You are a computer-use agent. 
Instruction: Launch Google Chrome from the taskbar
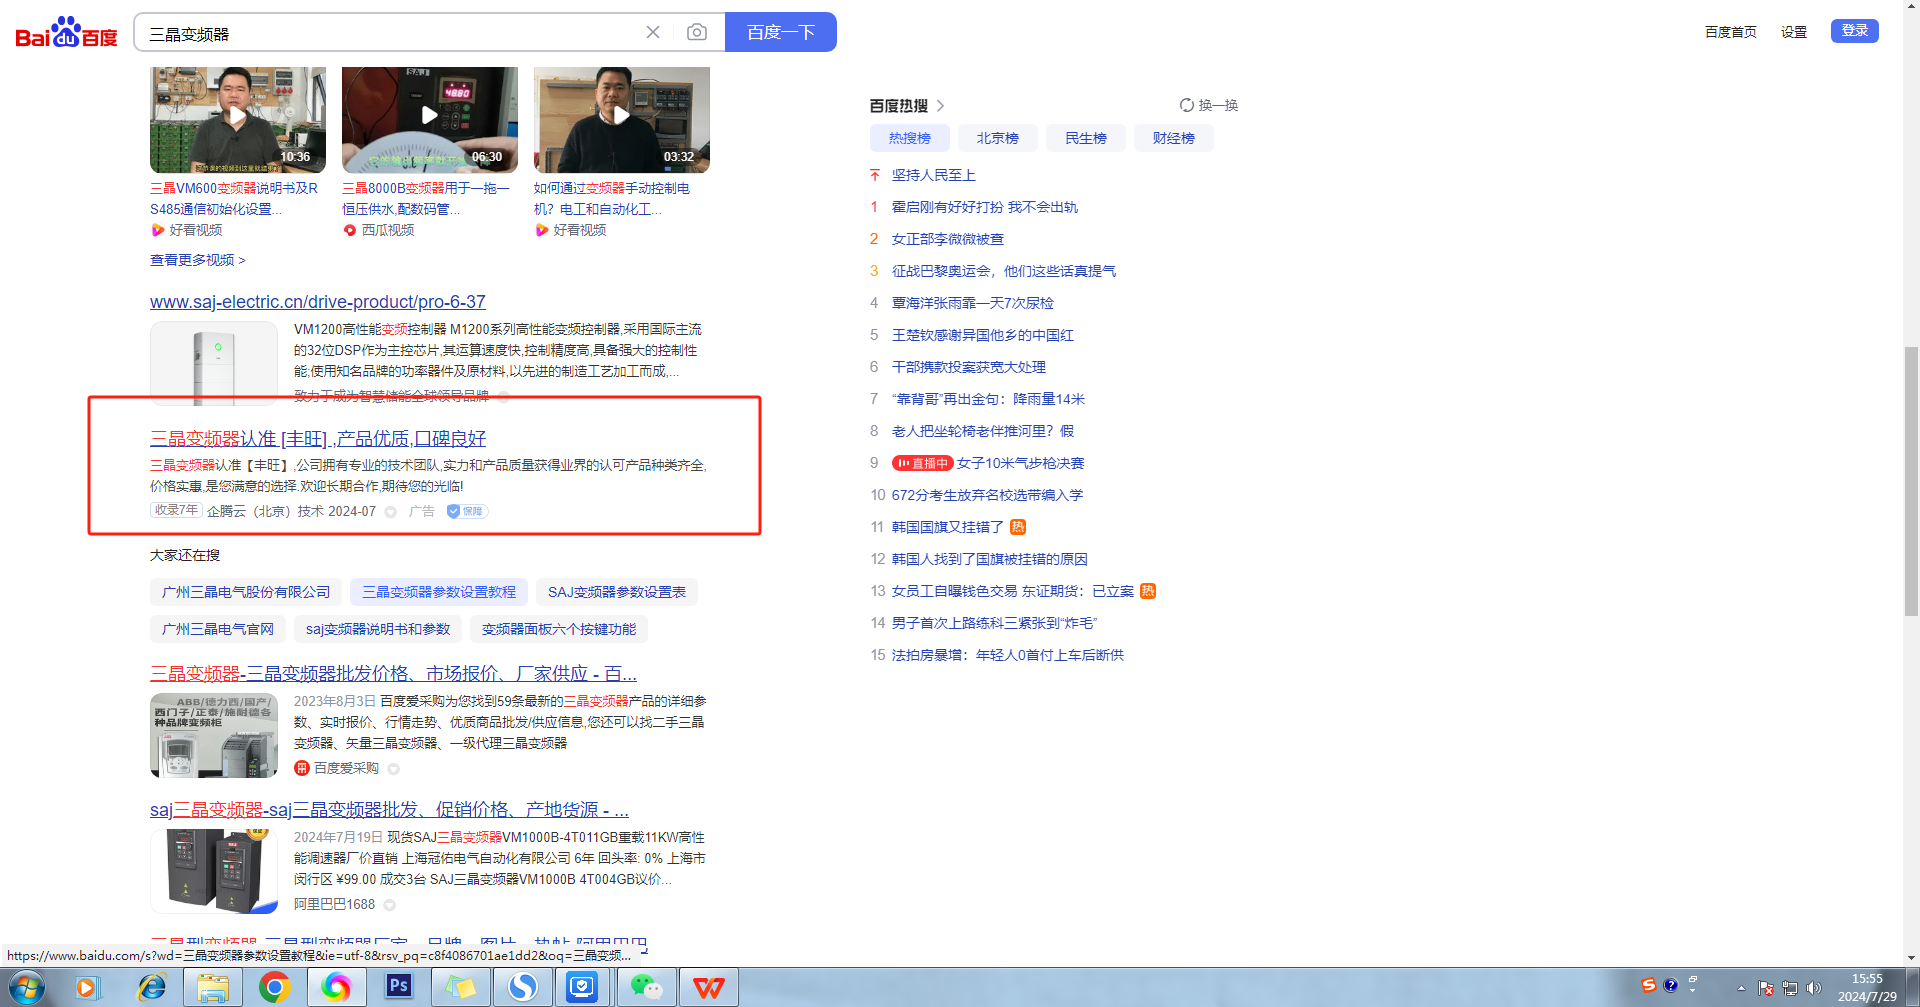point(274,987)
